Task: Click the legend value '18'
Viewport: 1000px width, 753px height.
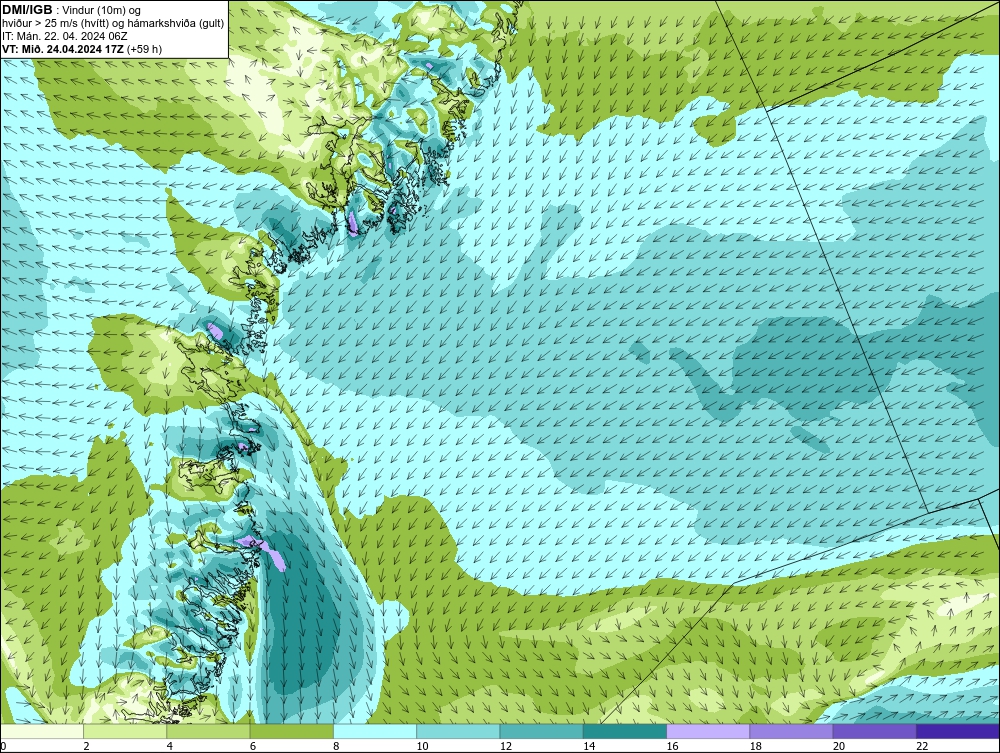Action: [x=756, y=746]
